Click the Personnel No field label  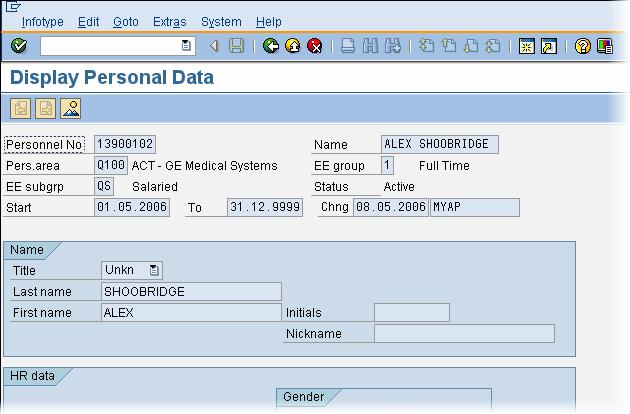[x=46, y=145]
